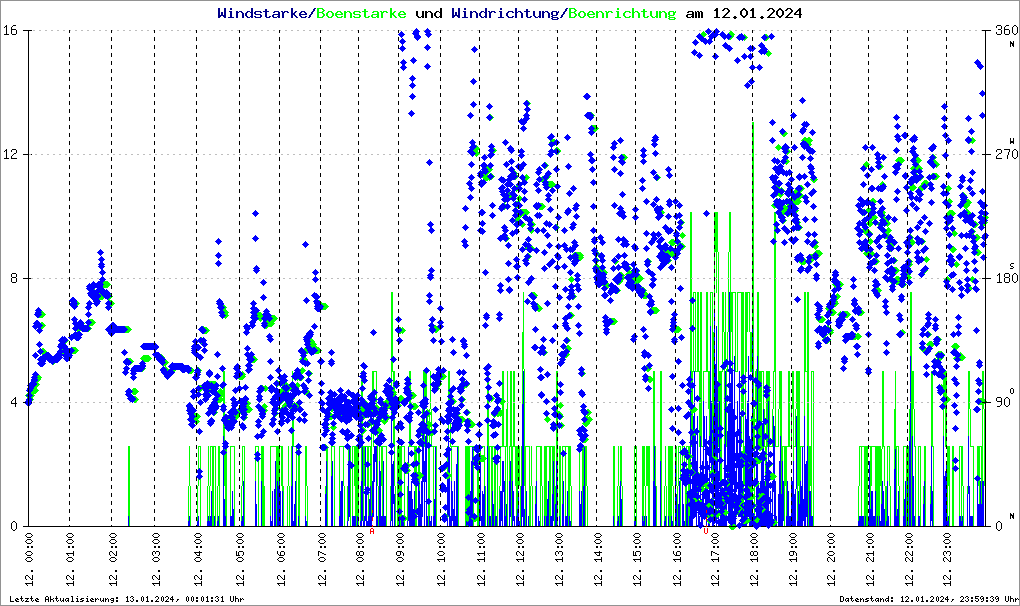The width and height of the screenshot is (1020, 606).
Task: Click the left axis value 16
Action: [x=9, y=31]
